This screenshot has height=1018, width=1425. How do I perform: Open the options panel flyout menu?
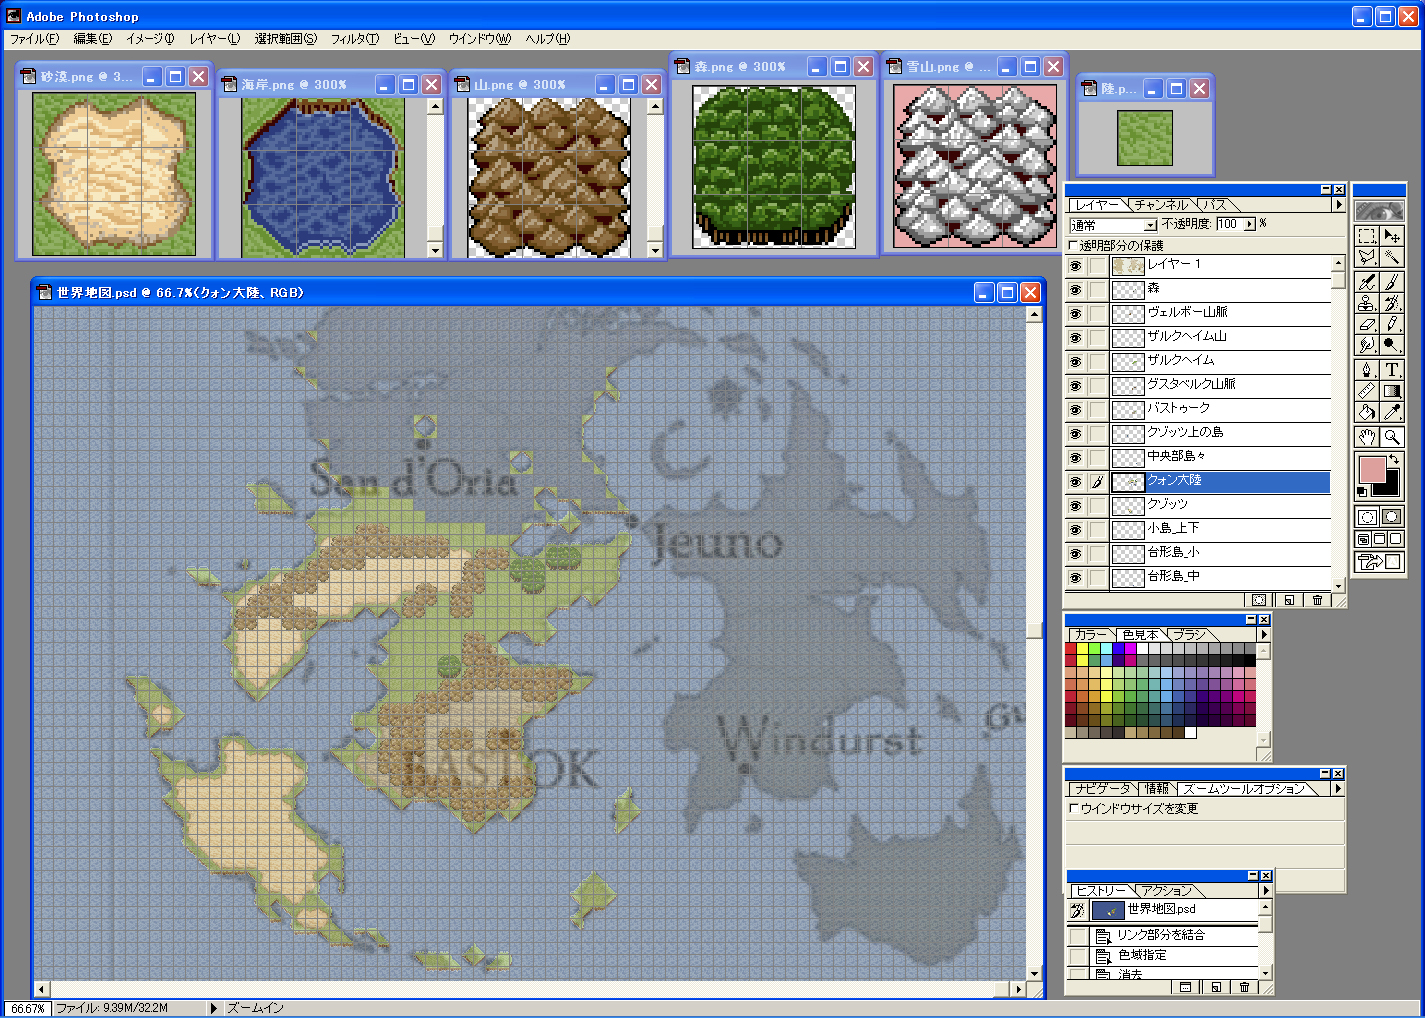tap(1338, 788)
